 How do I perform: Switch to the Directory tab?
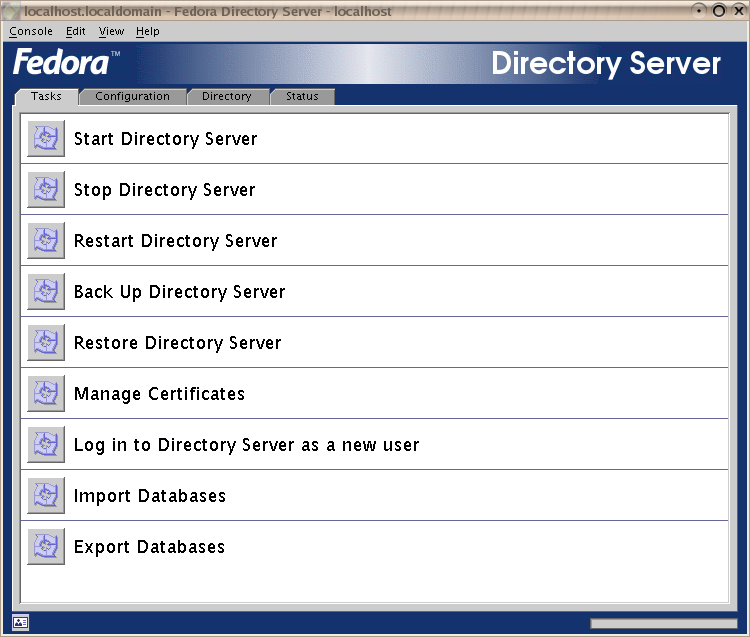(x=227, y=97)
